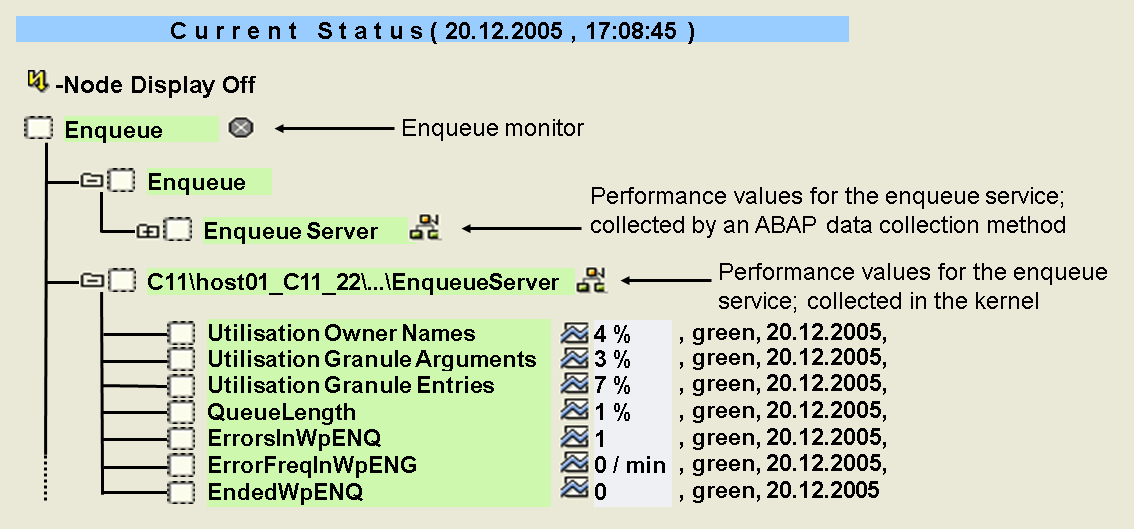Open the chart icon for QueueLength
The height and width of the screenshot is (529, 1134).
pos(575,411)
